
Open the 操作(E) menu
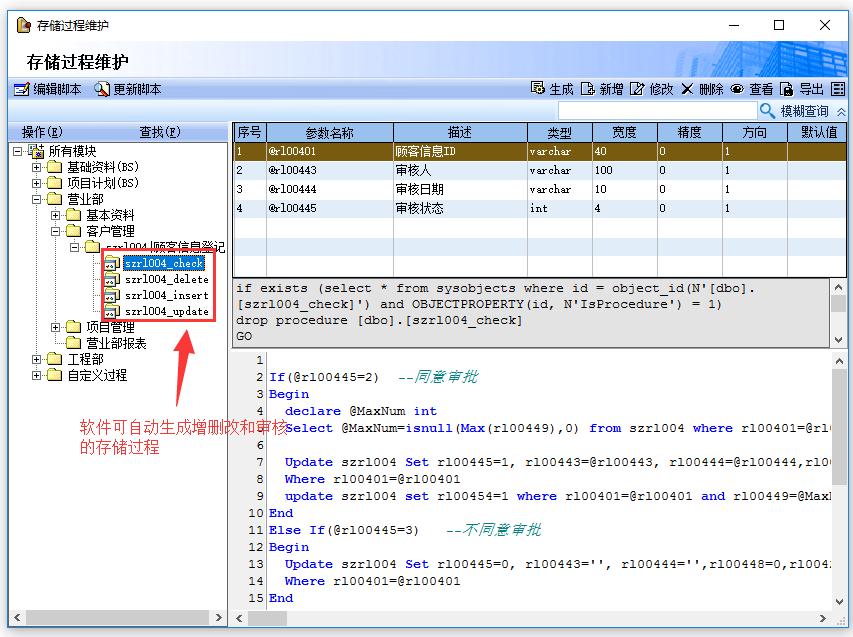[x=42, y=132]
